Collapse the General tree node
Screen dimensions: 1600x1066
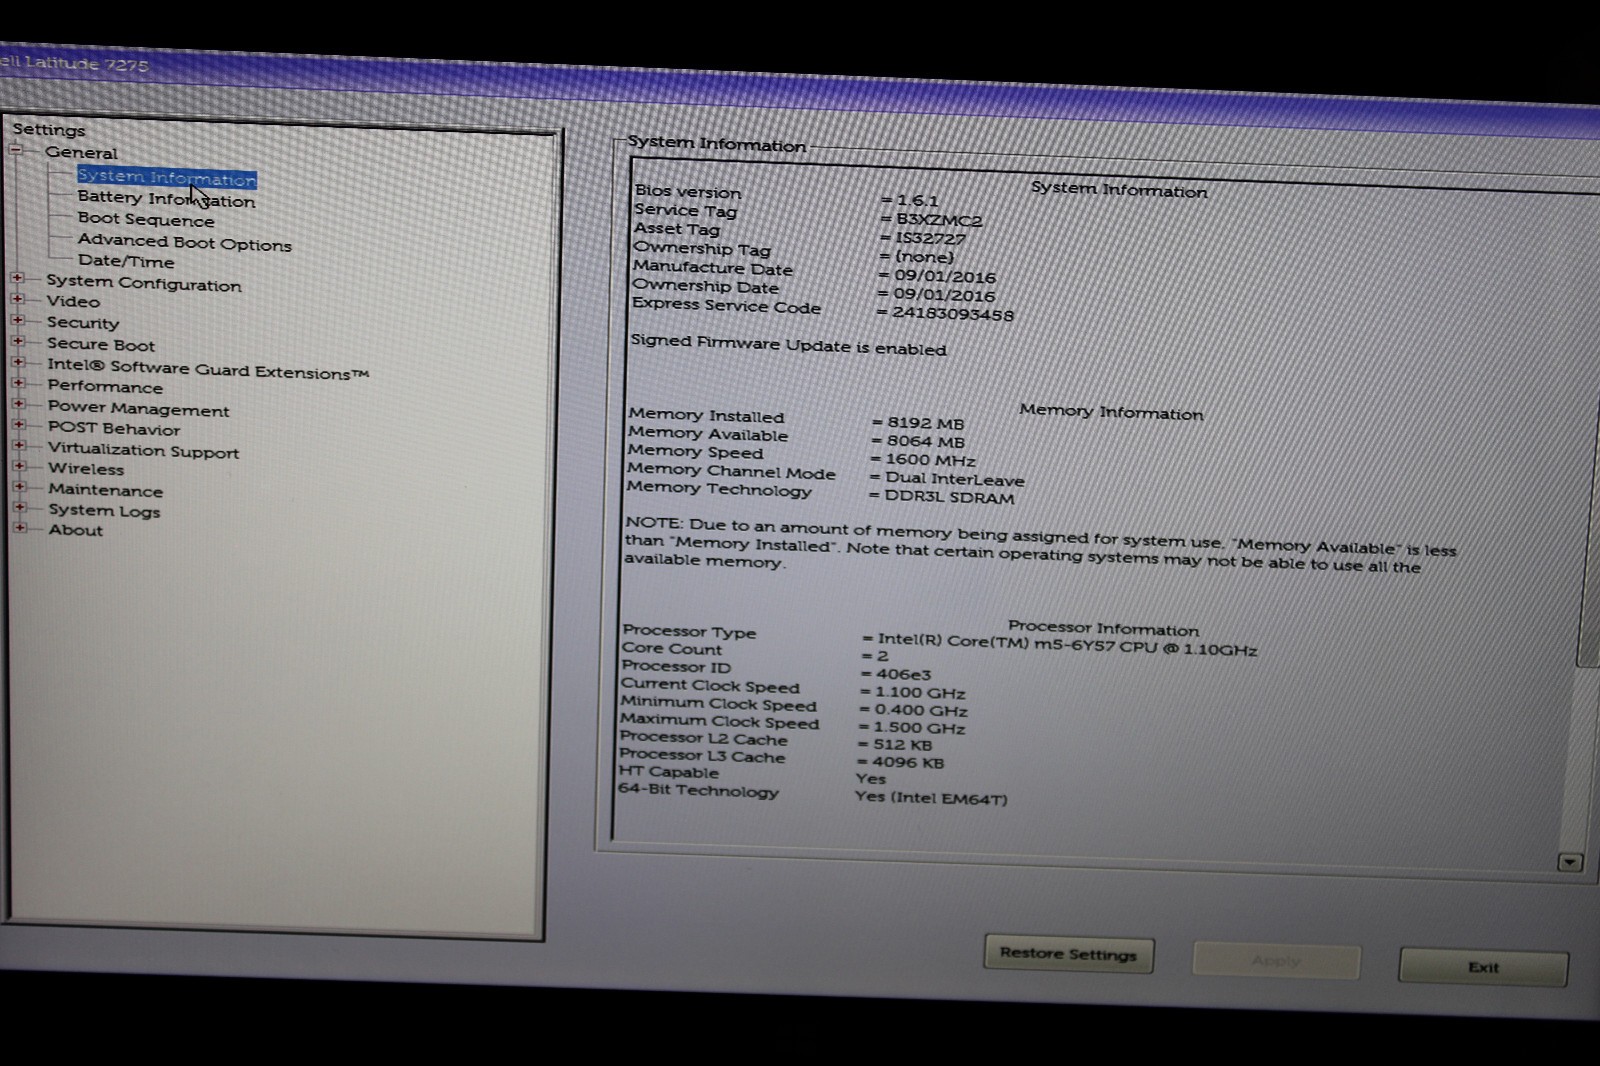point(16,150)
